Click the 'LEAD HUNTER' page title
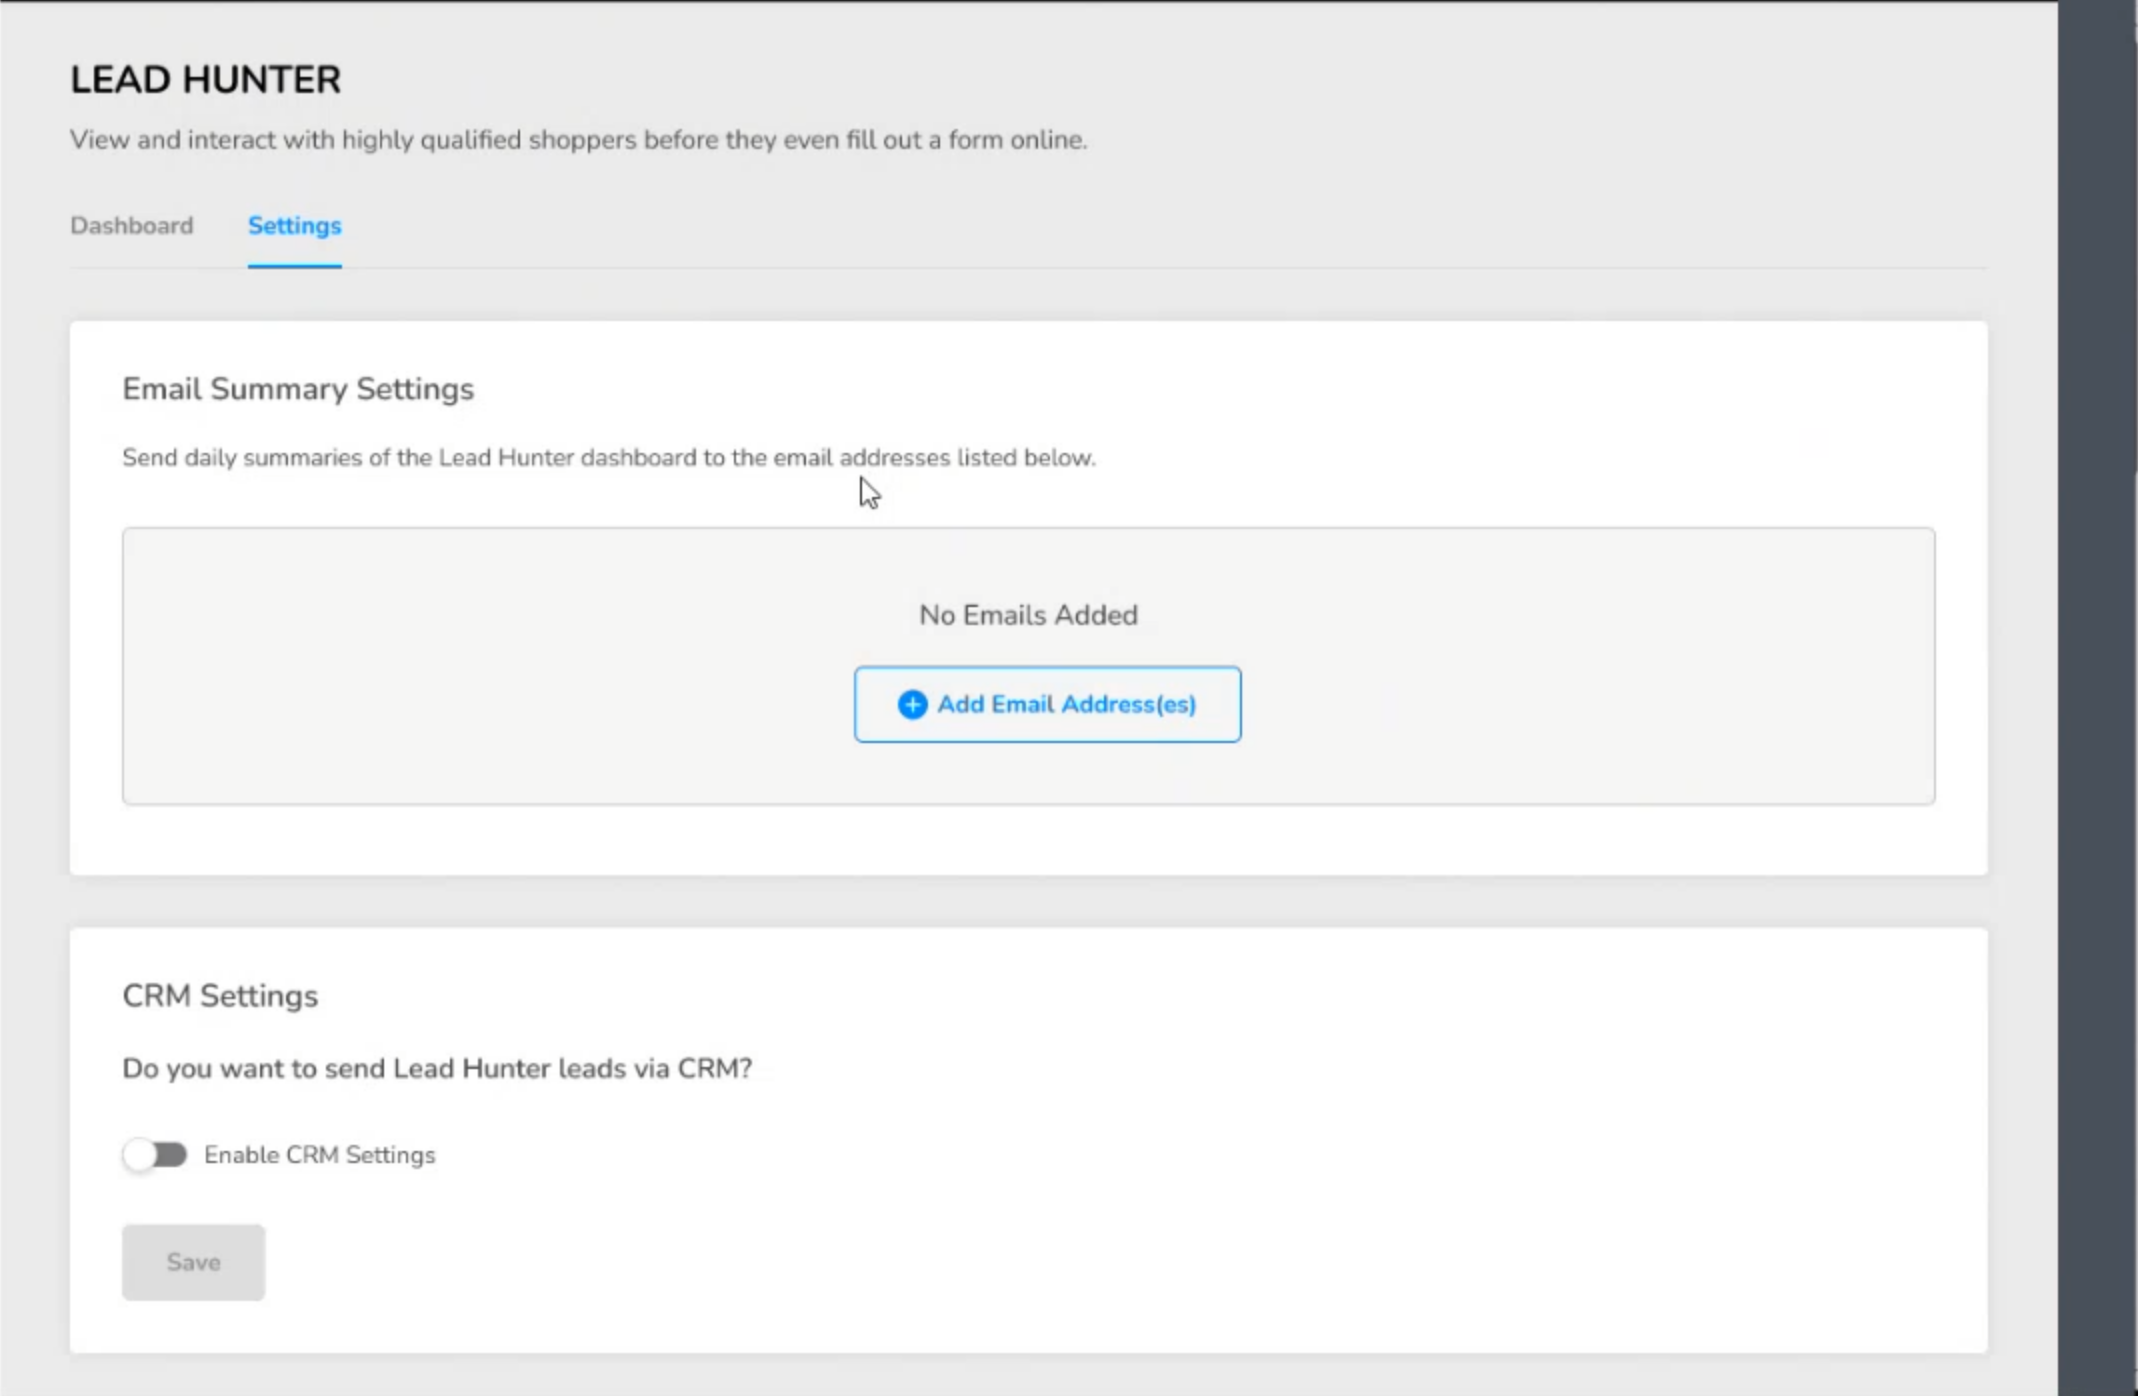Screen dimensions: 2138x1396 (x=205, y=79)
